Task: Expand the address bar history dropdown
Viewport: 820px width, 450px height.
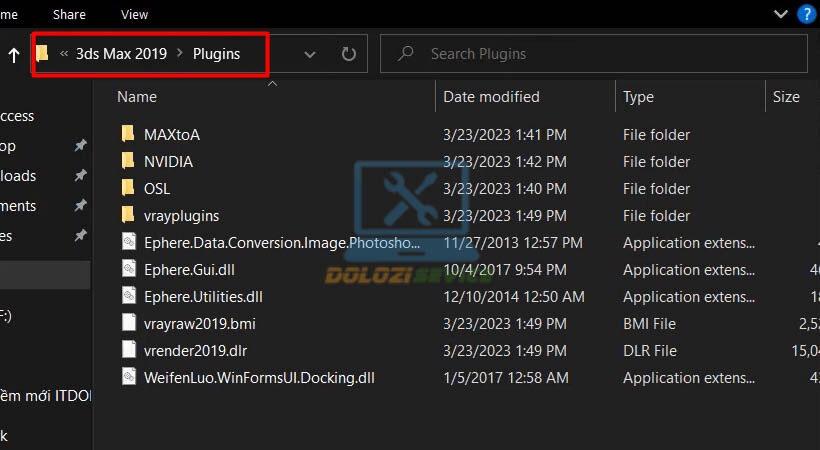Action: point(310,54)
